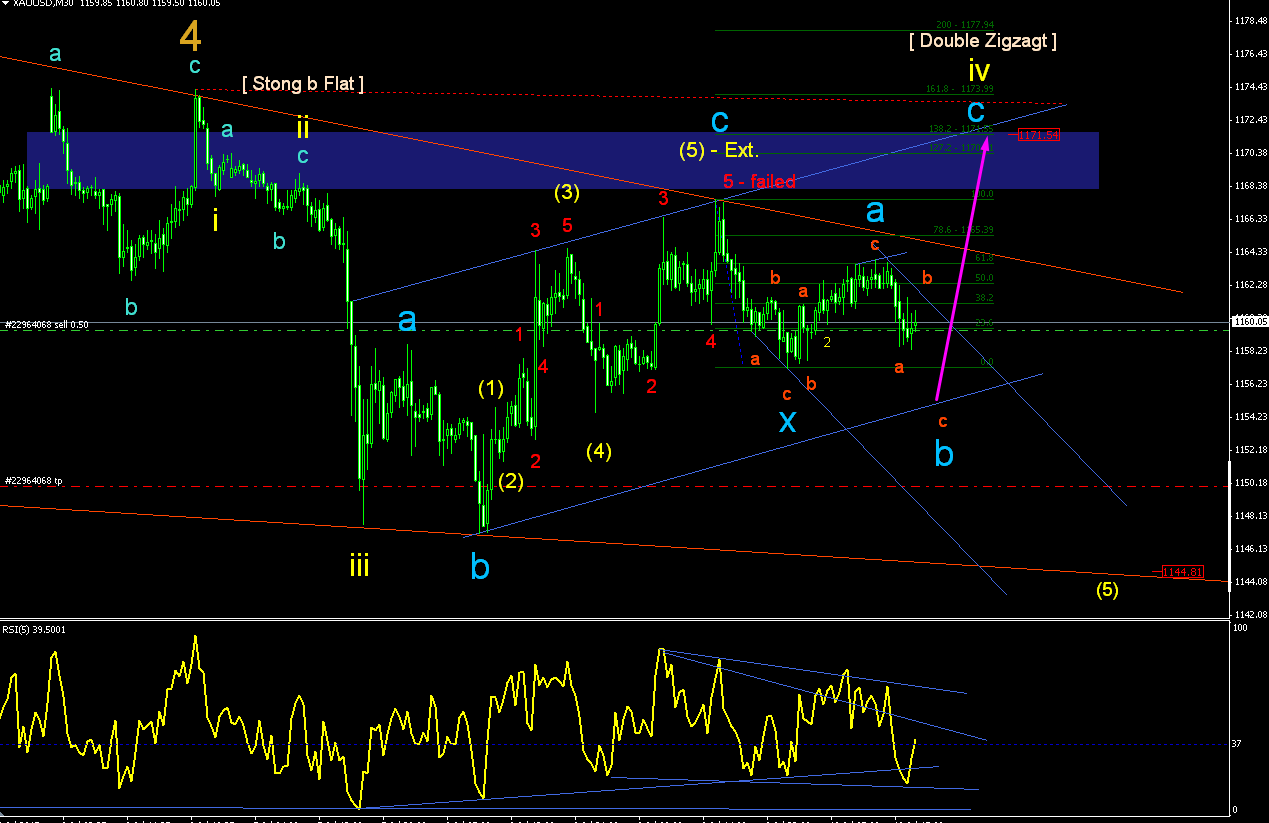Select the yellow "(4)" wave label

[x=599, y=451]
